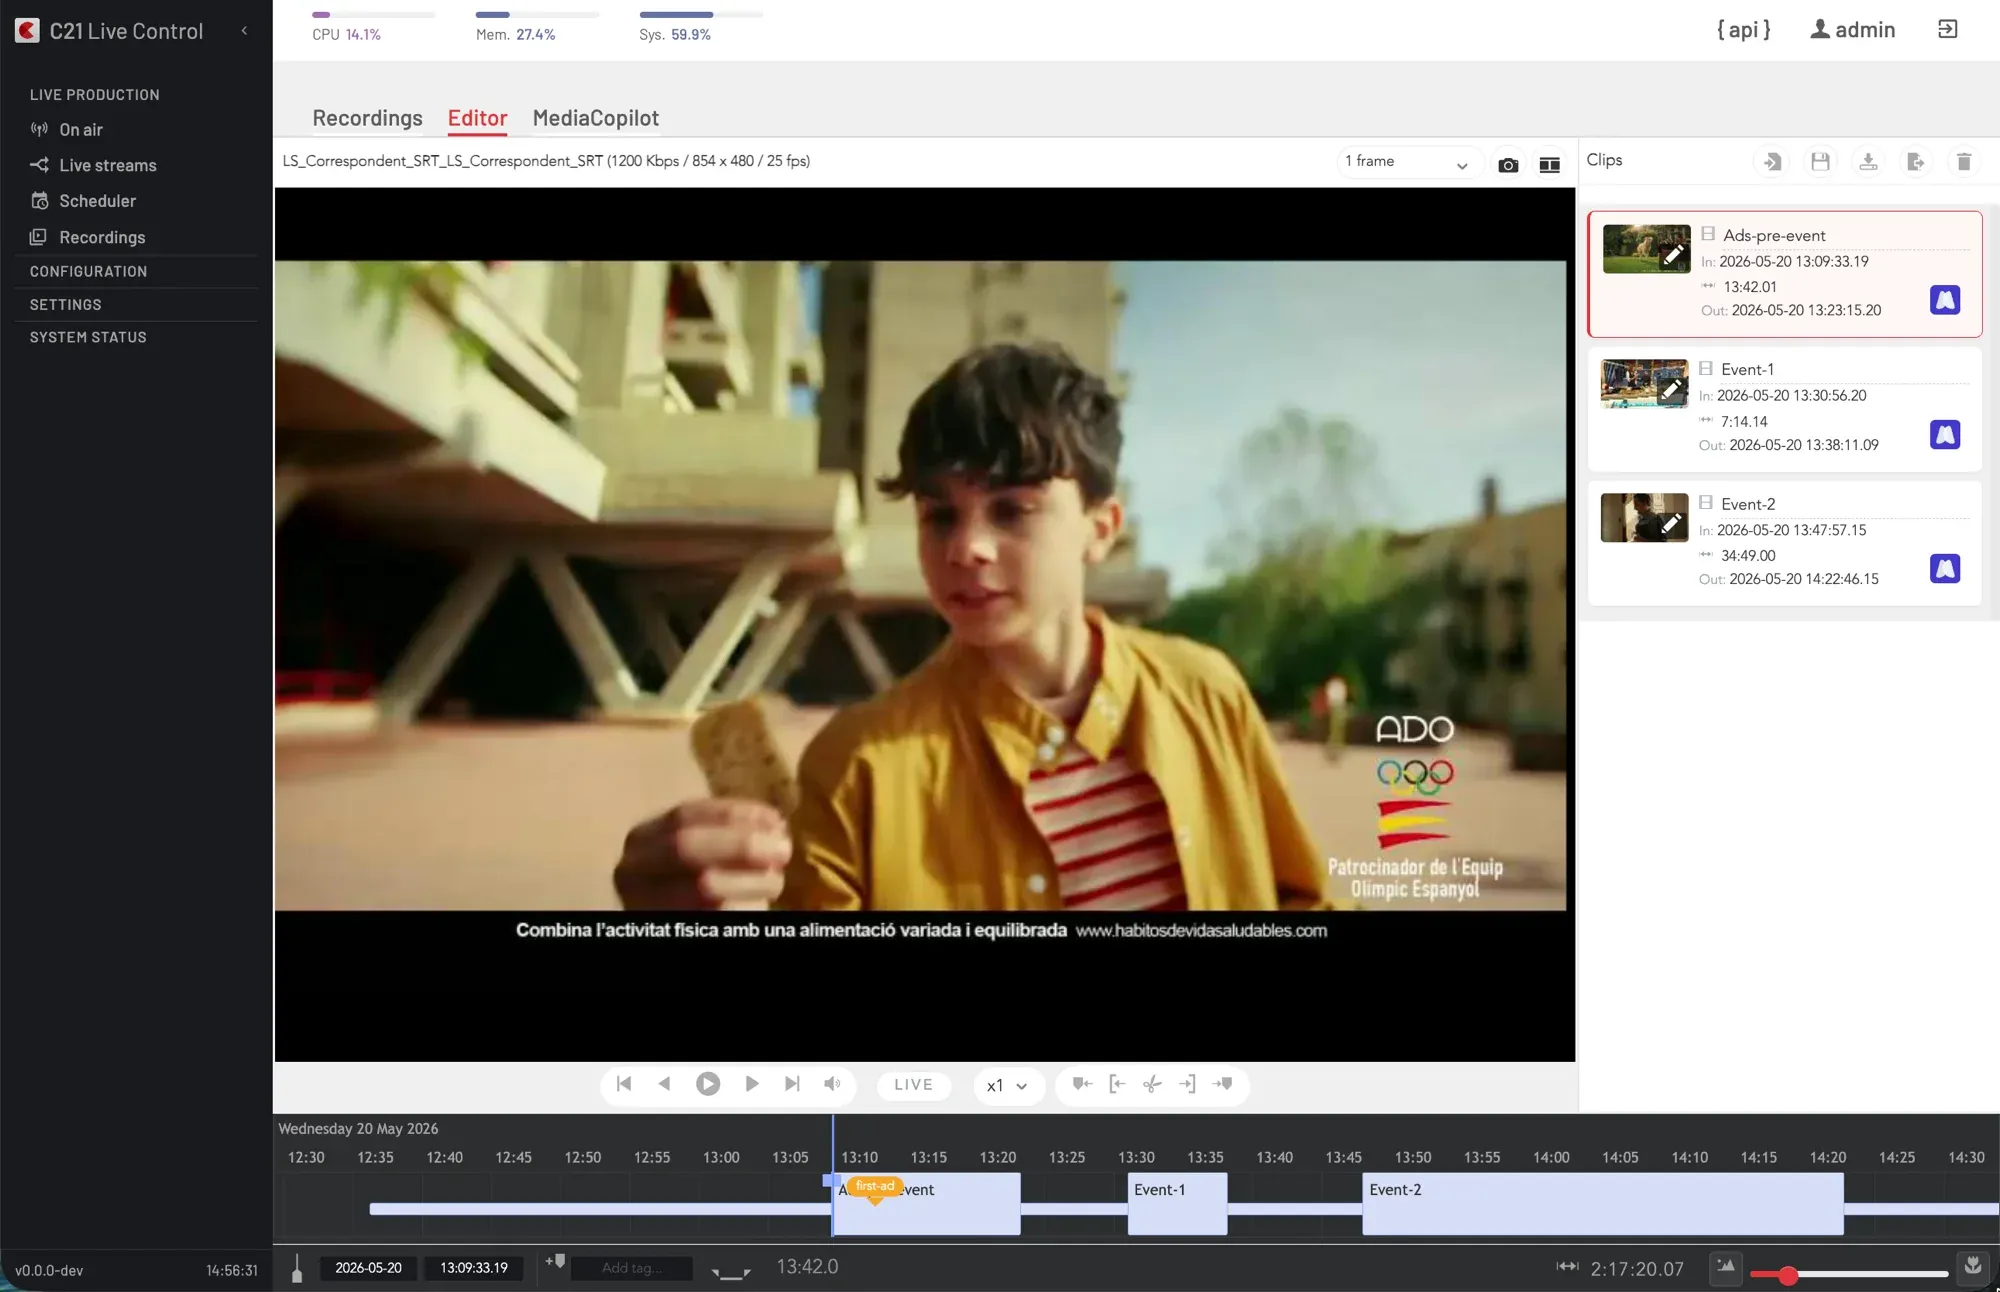Screen dimensions: 2000x1292
Task: Export clips with the export icon
Action: click(1916, 162)
